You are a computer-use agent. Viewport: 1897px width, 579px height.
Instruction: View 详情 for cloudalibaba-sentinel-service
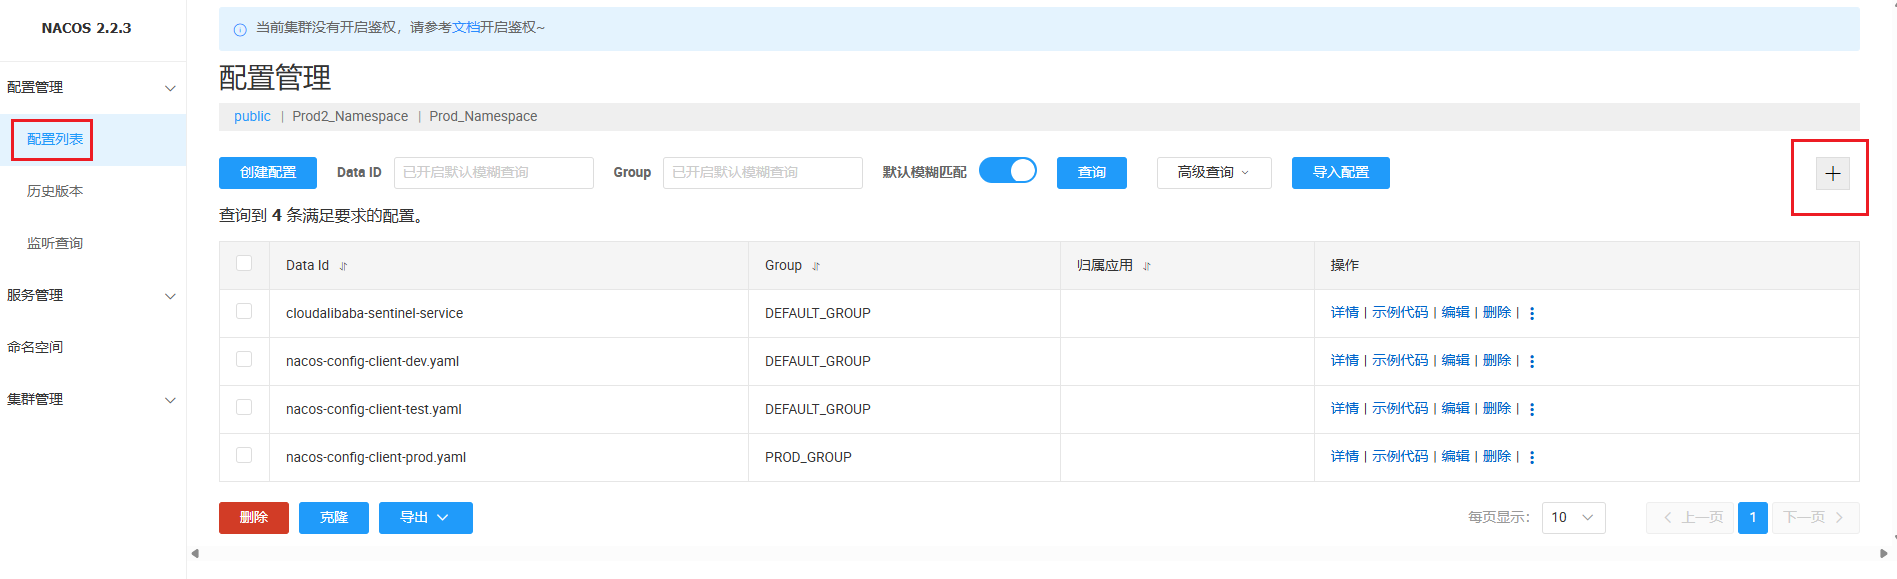click(1344, 313)
